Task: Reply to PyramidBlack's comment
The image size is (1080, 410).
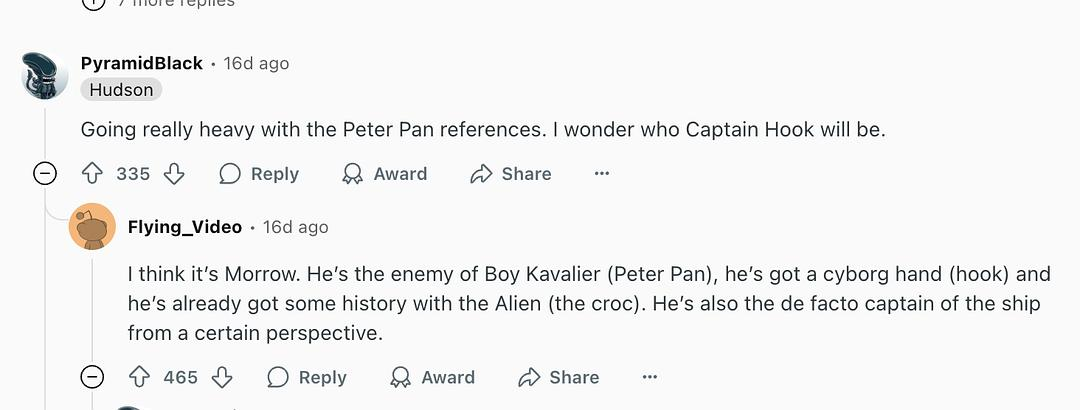Action: pos(259,174)
